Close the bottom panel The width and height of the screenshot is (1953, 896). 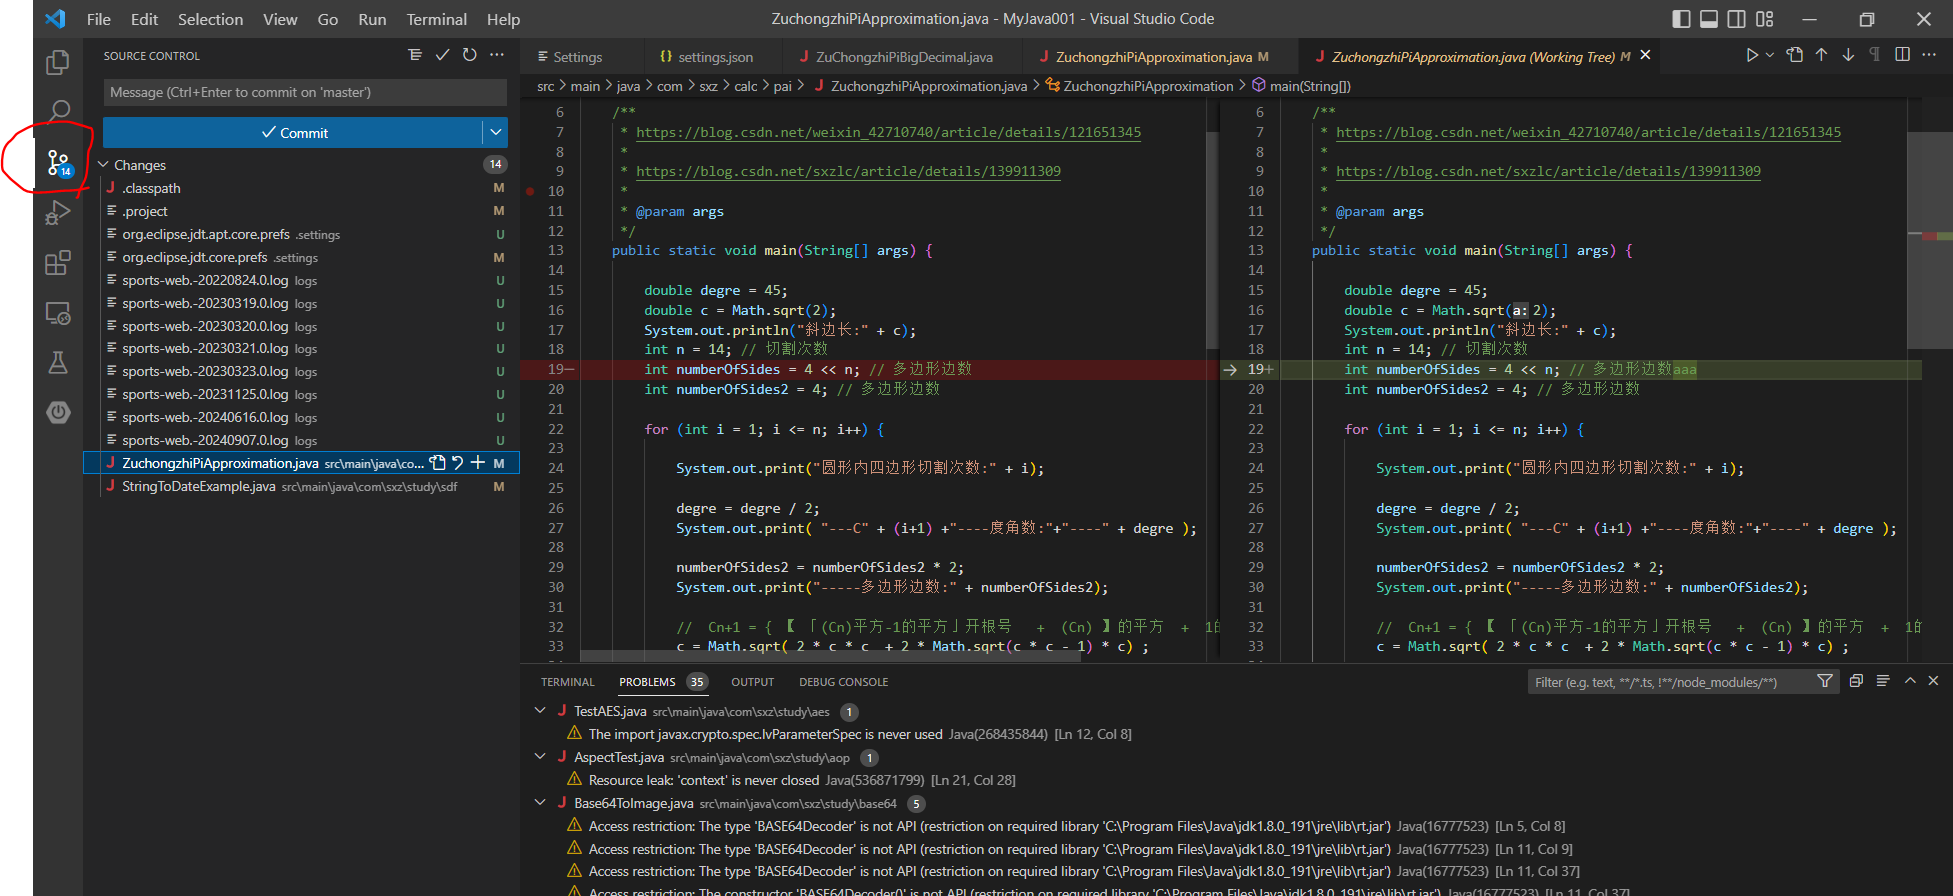(x=1933, y=681)
